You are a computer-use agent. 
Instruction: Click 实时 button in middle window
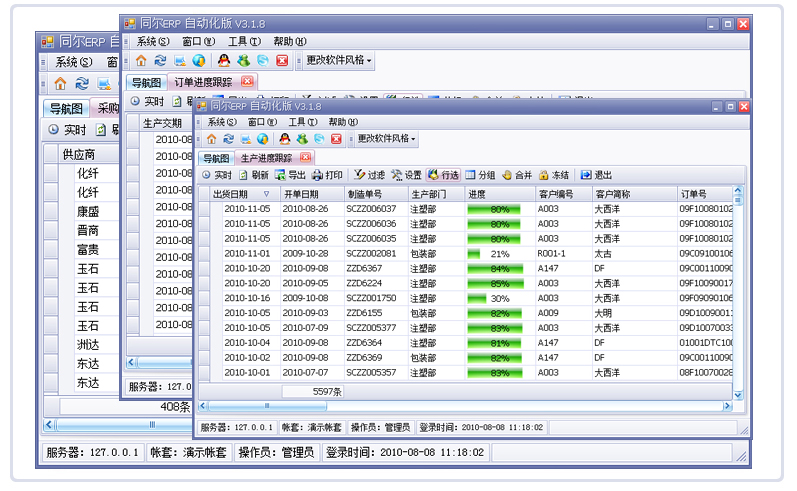pyautogui.click(x=147, y=102)
